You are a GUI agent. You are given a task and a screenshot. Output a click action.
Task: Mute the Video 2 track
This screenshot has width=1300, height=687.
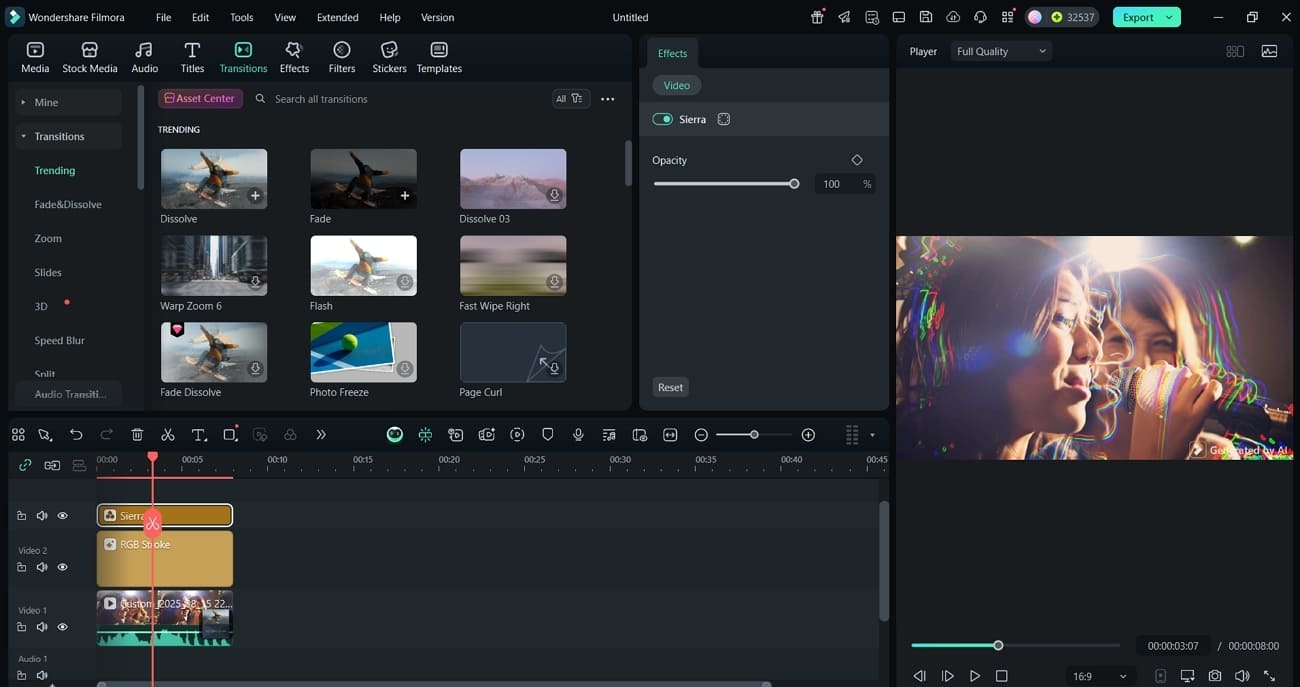(42, 567)
